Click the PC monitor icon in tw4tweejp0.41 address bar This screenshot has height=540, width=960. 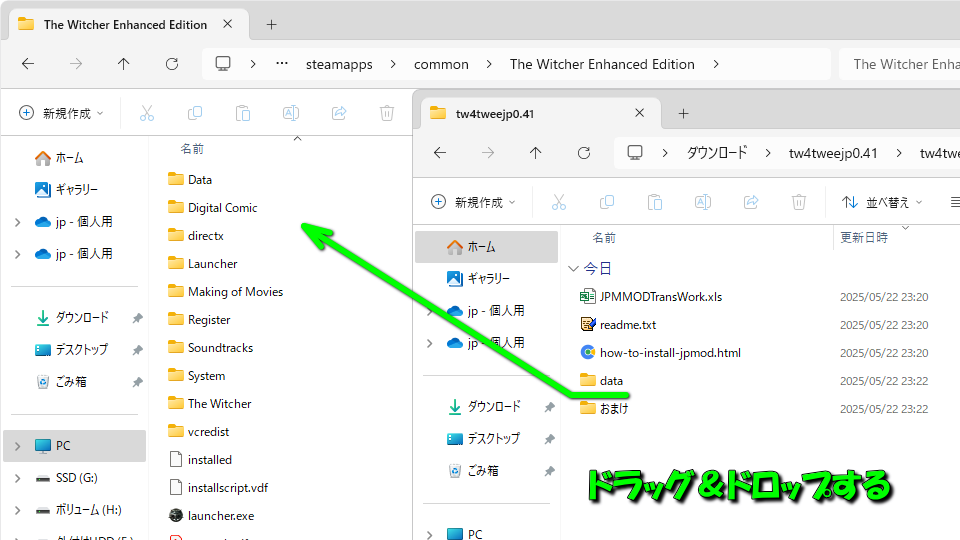coord(636,152)
